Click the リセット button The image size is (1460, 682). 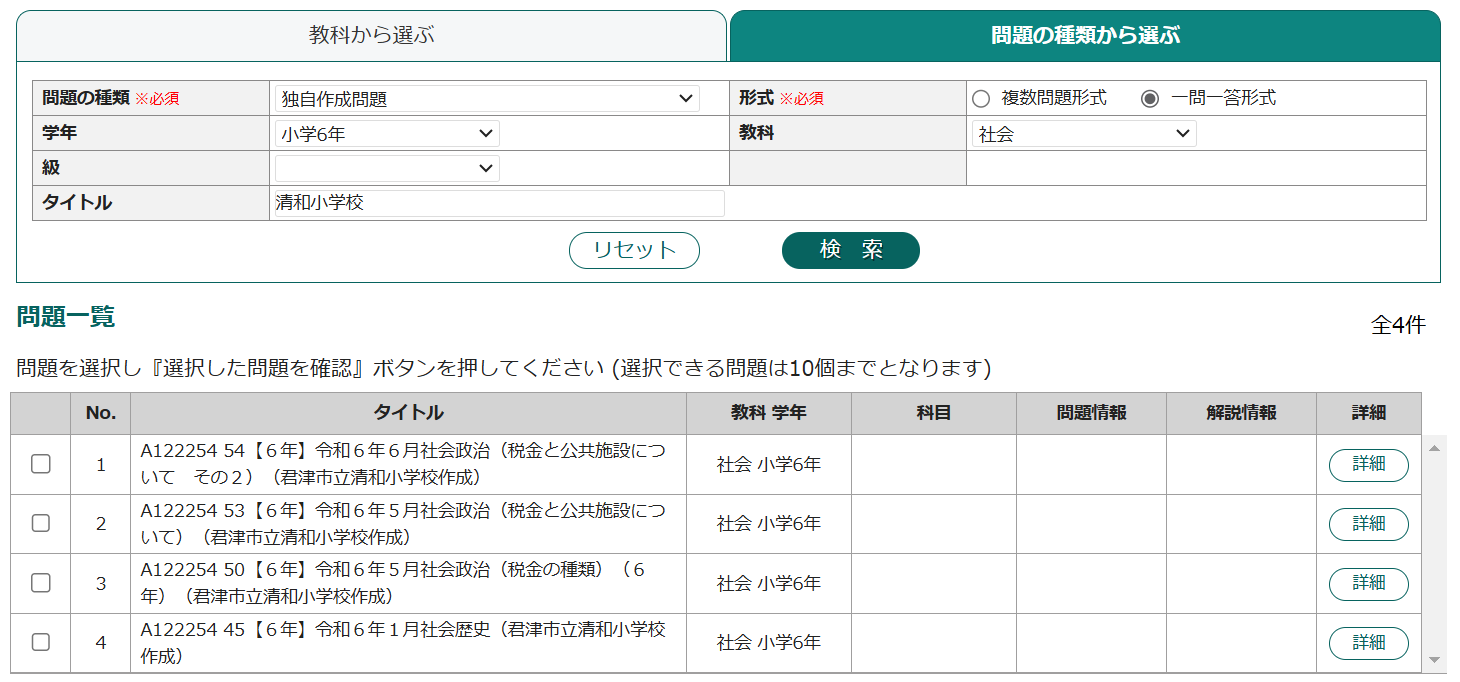pos(634,250)
